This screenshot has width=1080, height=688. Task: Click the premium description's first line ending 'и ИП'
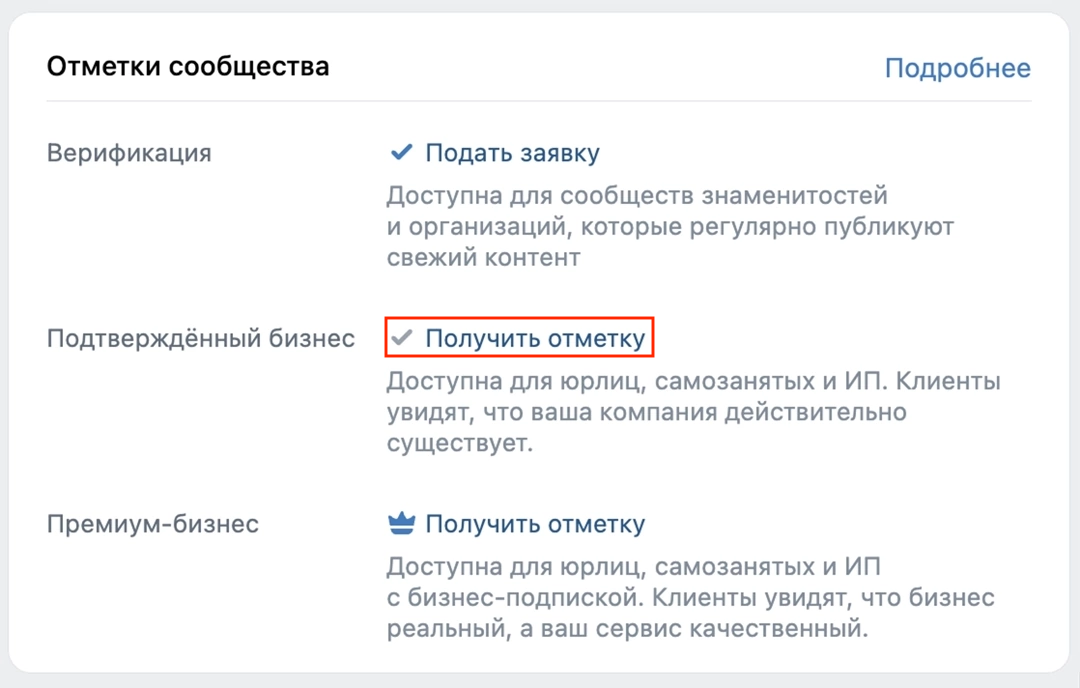pos(634,567)
